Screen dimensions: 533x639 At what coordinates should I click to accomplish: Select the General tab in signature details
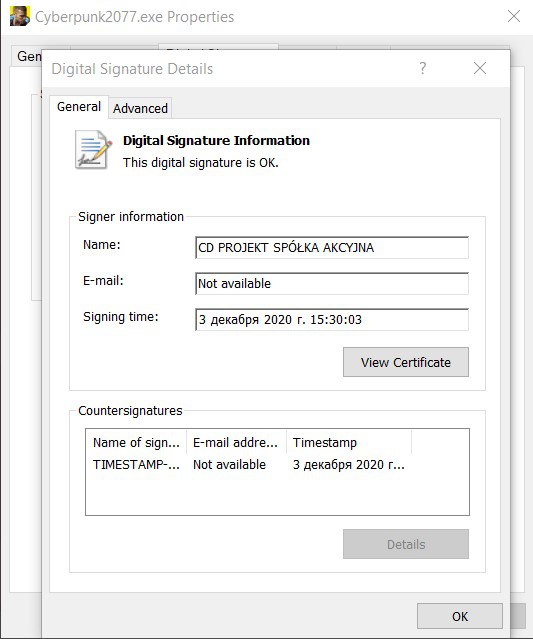coord(79,107)
